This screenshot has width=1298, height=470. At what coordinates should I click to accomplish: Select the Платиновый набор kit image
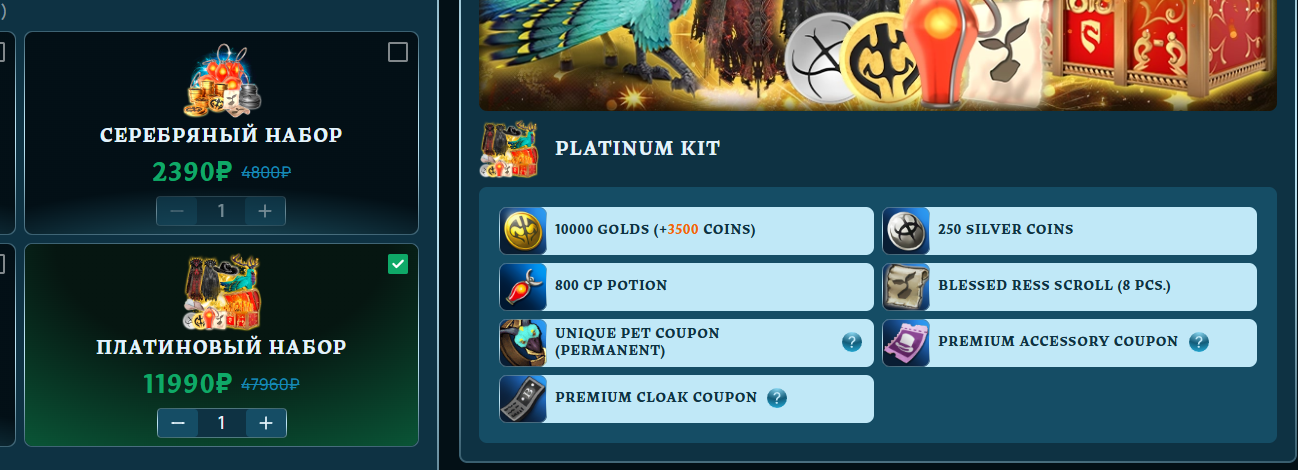coord(222,293)
